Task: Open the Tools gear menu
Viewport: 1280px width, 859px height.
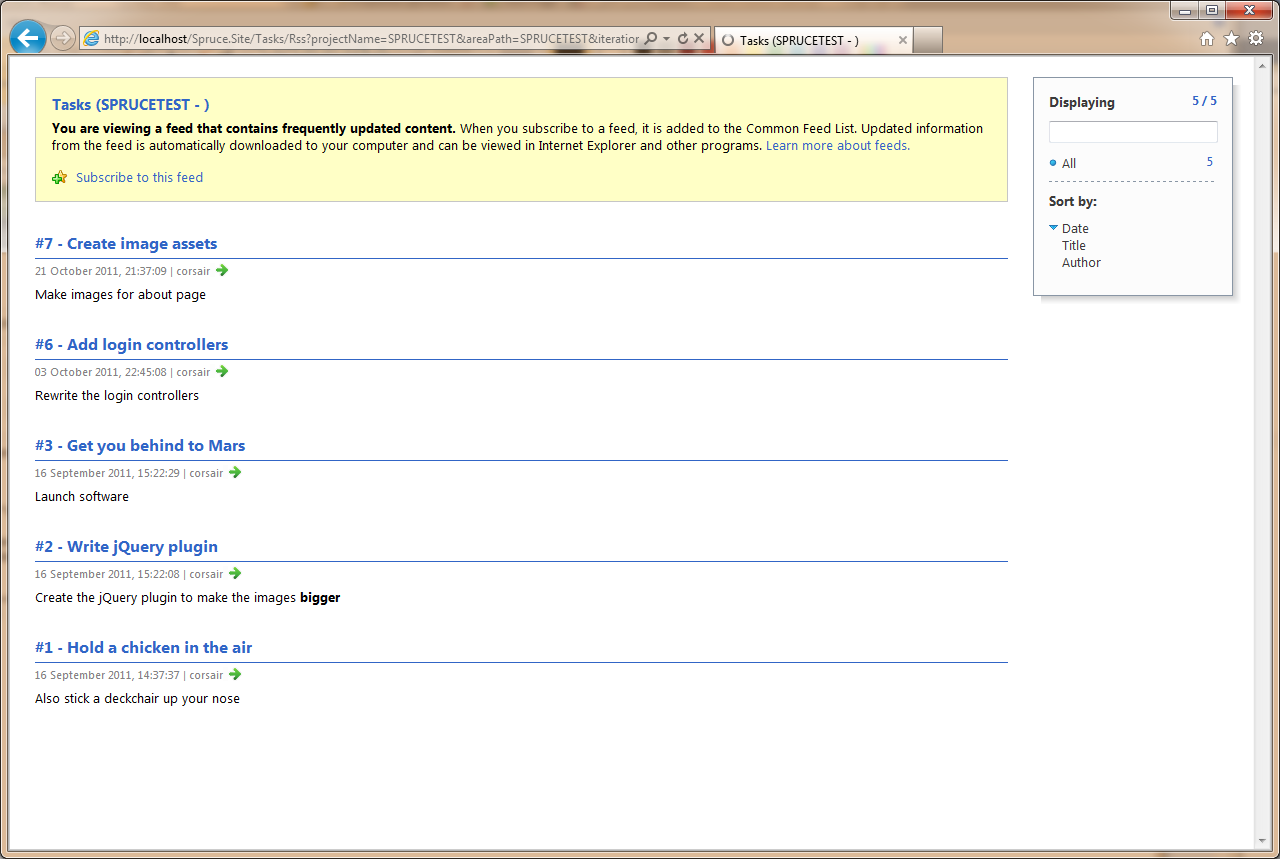Action: coord(1256,39)
